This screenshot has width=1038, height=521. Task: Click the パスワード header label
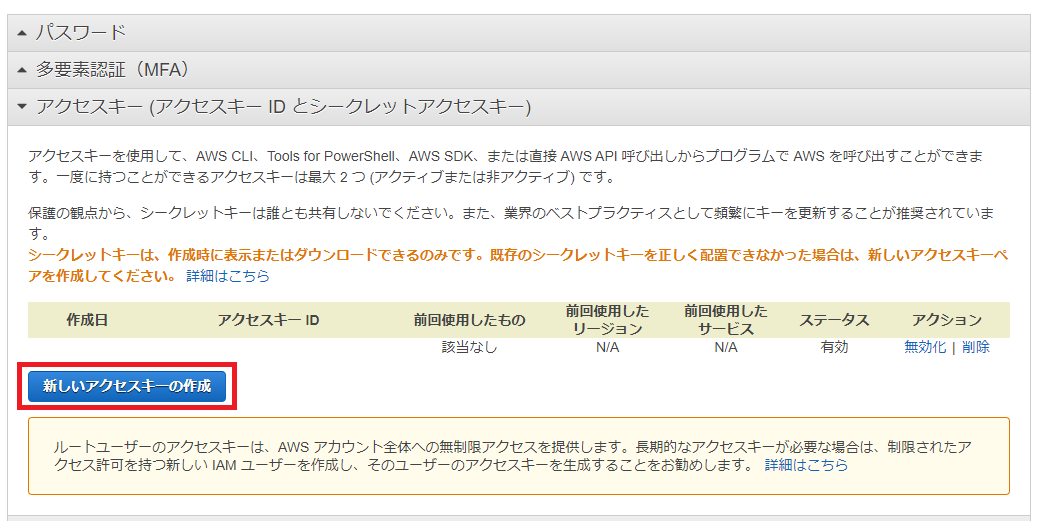coord(81,33)
